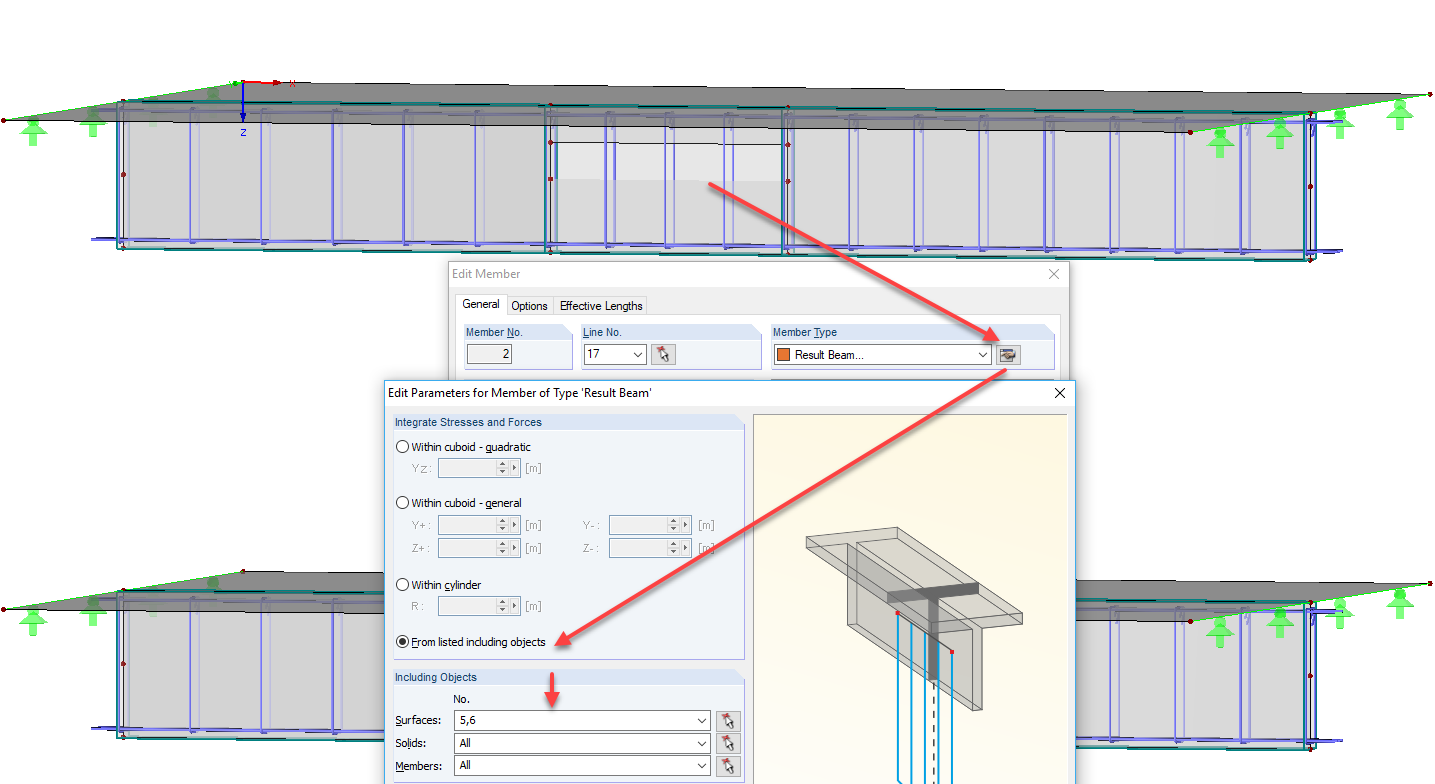The height and width of the screenshot is (784, 1435).
Task: Click the Z+ value stepper
Action: click(x=503, y=548)
